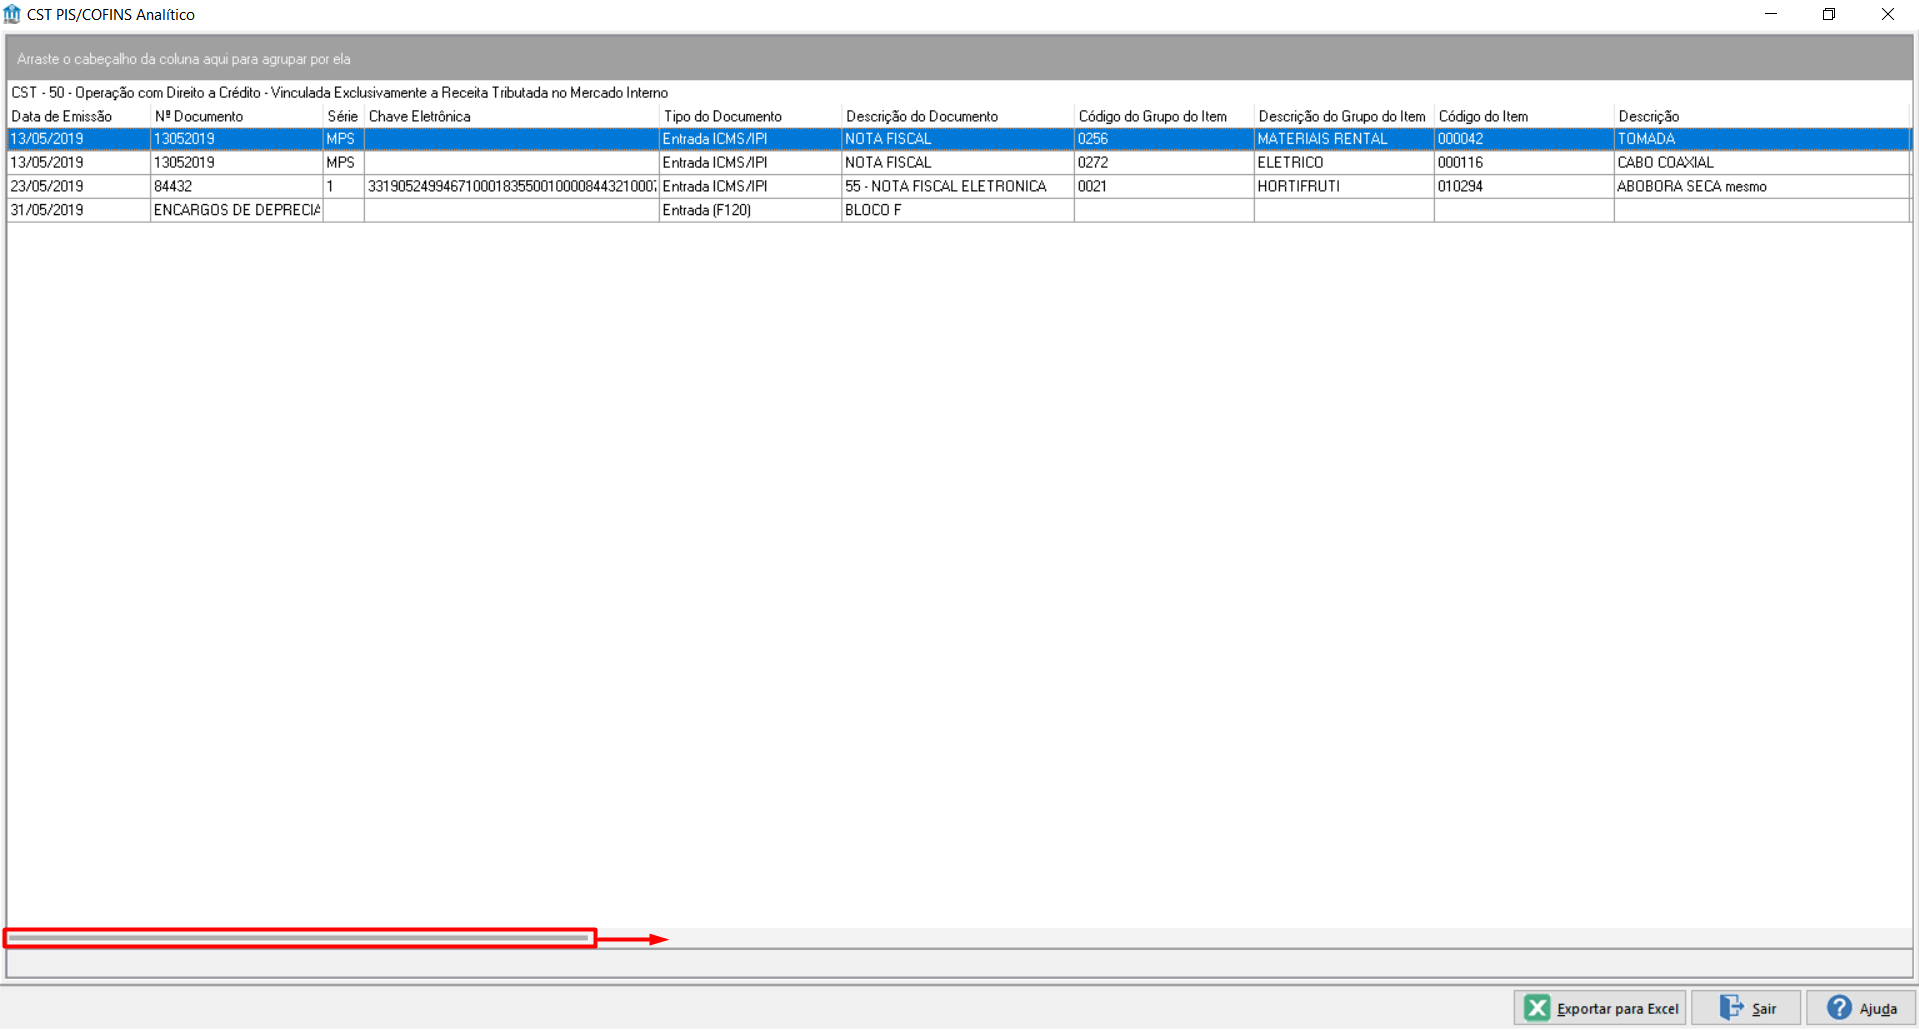1919x1030 pixels.
Task: Click the application icon in title bar
Action: point(12,14)
